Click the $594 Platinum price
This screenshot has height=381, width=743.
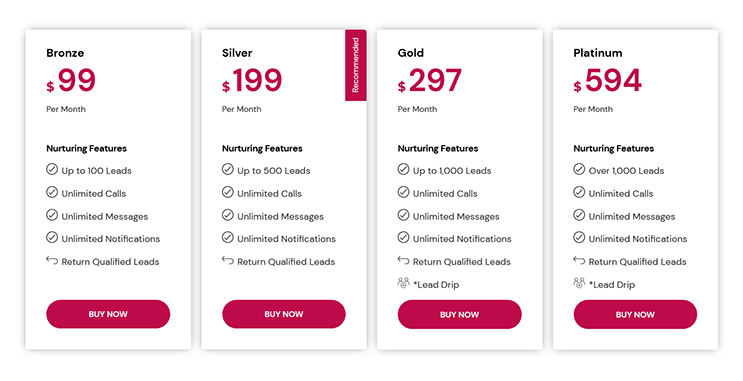(x=607, y=80)
